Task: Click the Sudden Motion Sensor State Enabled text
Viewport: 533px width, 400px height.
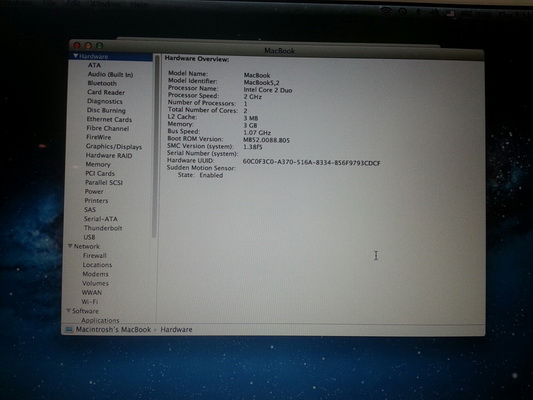Action: tap(200, 175)
